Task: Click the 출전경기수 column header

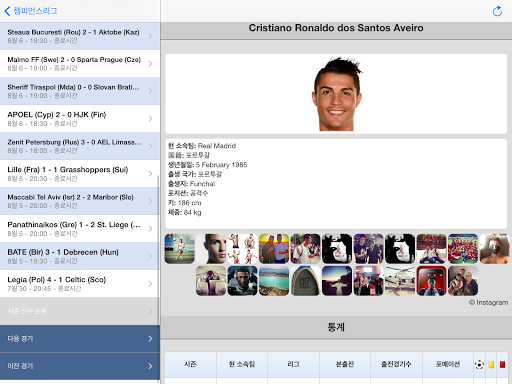Action: (396, 364)
